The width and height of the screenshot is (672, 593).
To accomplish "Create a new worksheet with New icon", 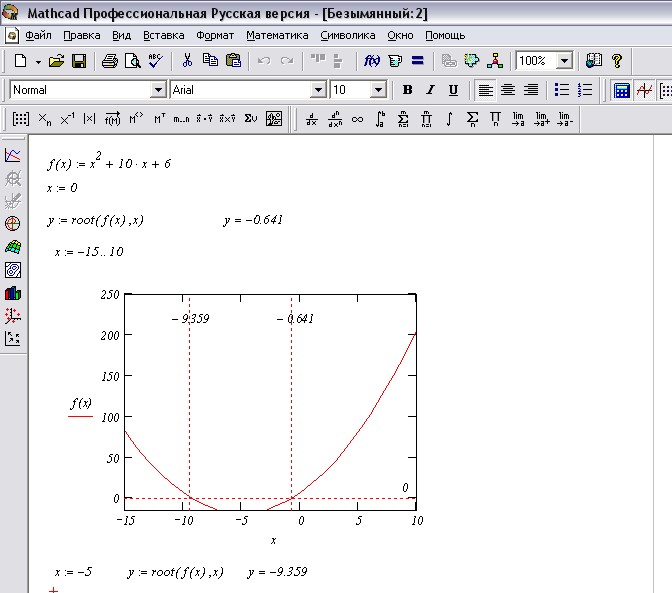I will point(20,61).
